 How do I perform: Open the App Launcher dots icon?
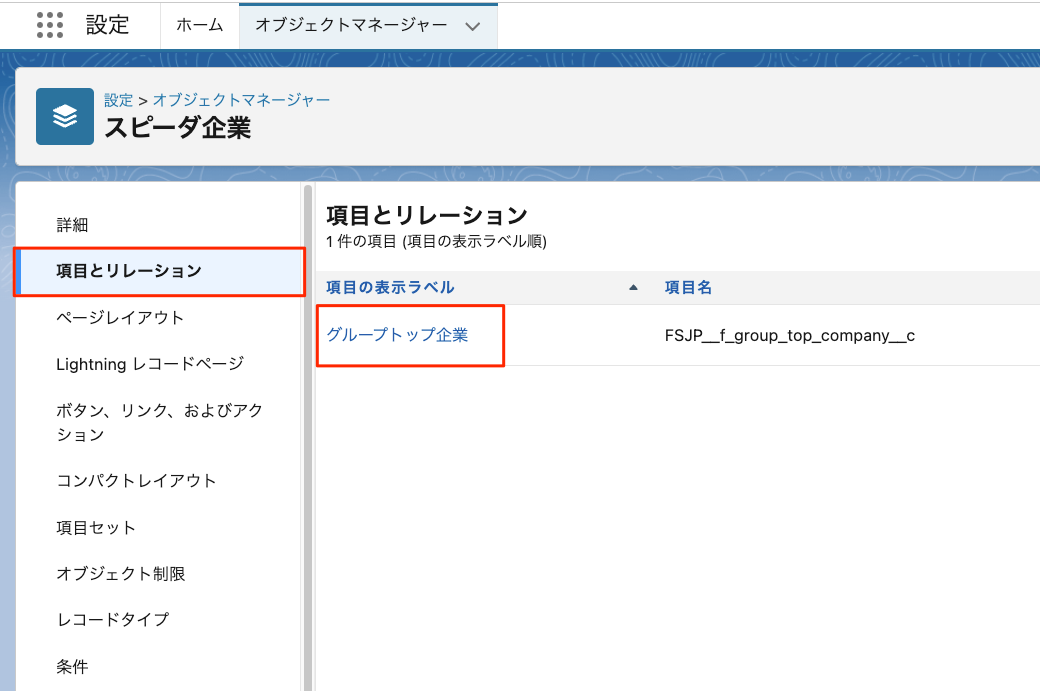click(x=49, y=25)
